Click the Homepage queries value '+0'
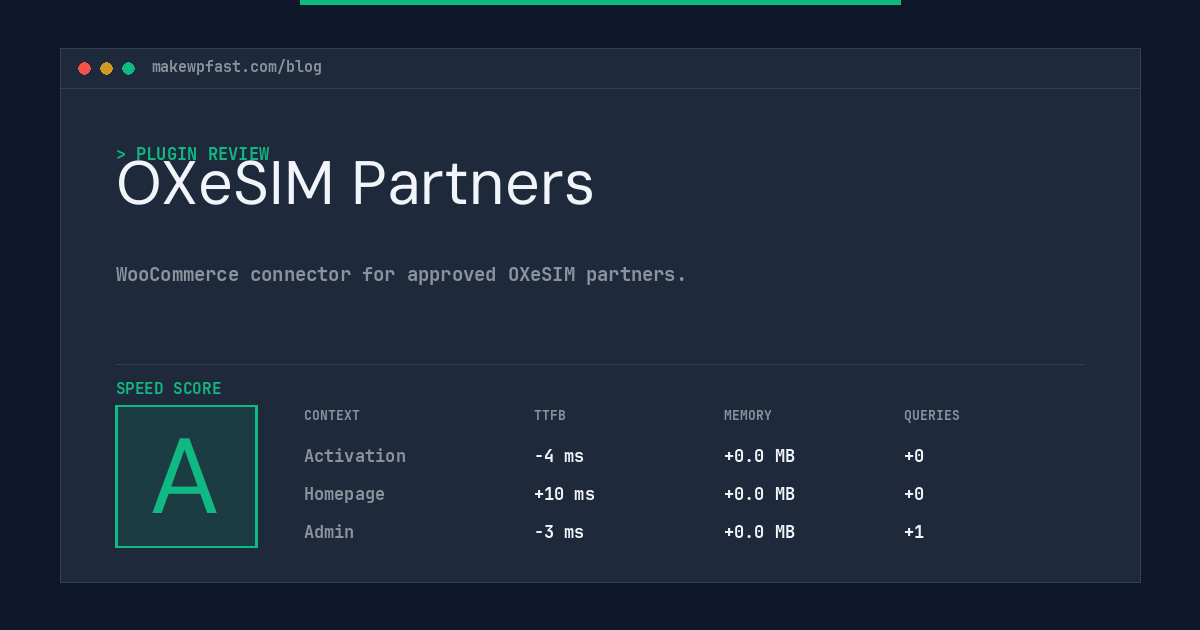This screenshot has width=1200, height=630. click(x=914, y=494)
